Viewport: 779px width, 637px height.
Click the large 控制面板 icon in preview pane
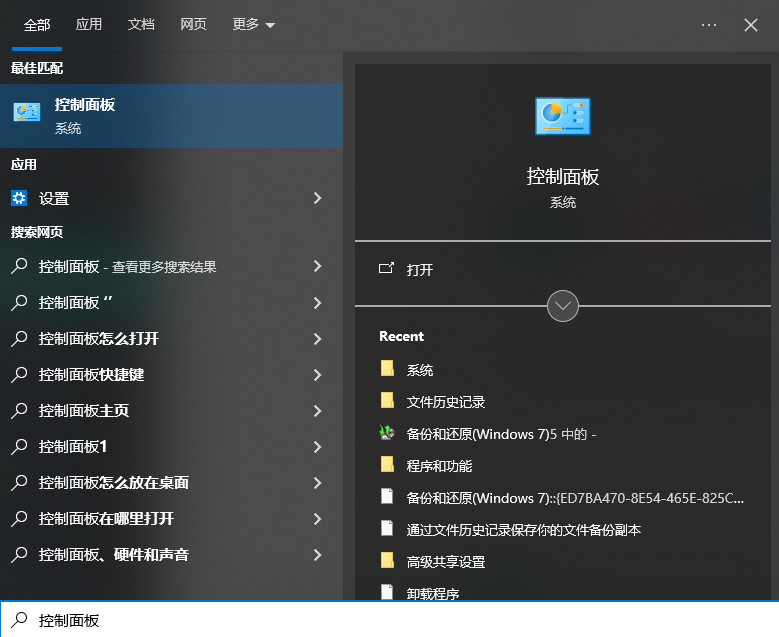coord(562,117)
